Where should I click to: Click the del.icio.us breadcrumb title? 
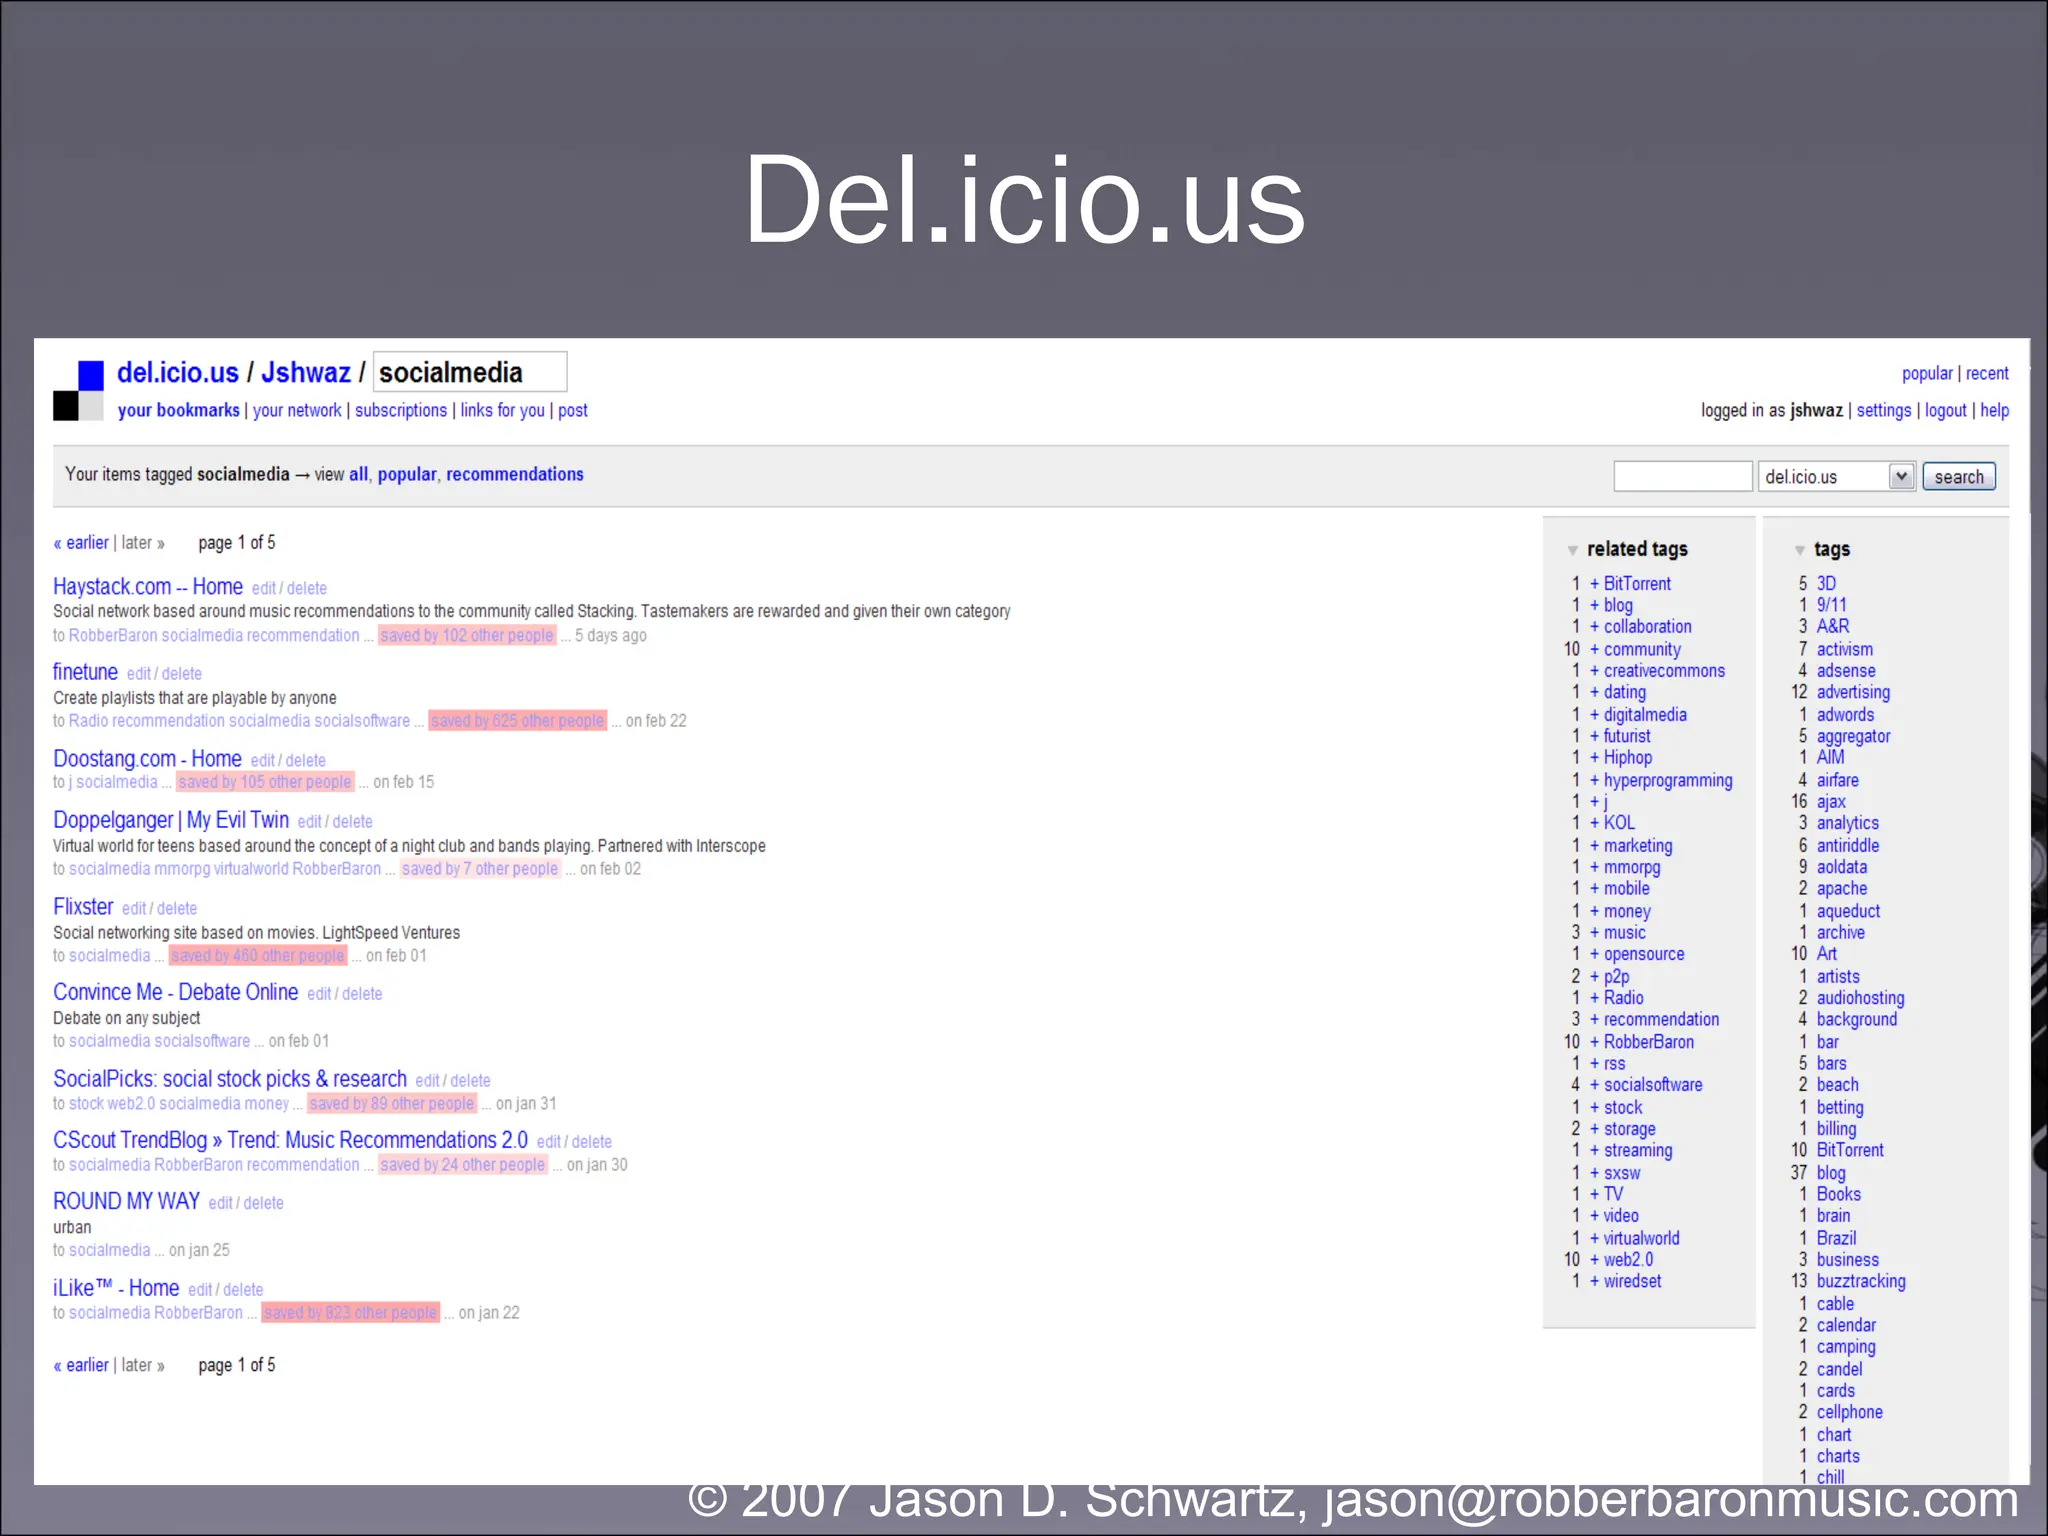tap(178, 372)
